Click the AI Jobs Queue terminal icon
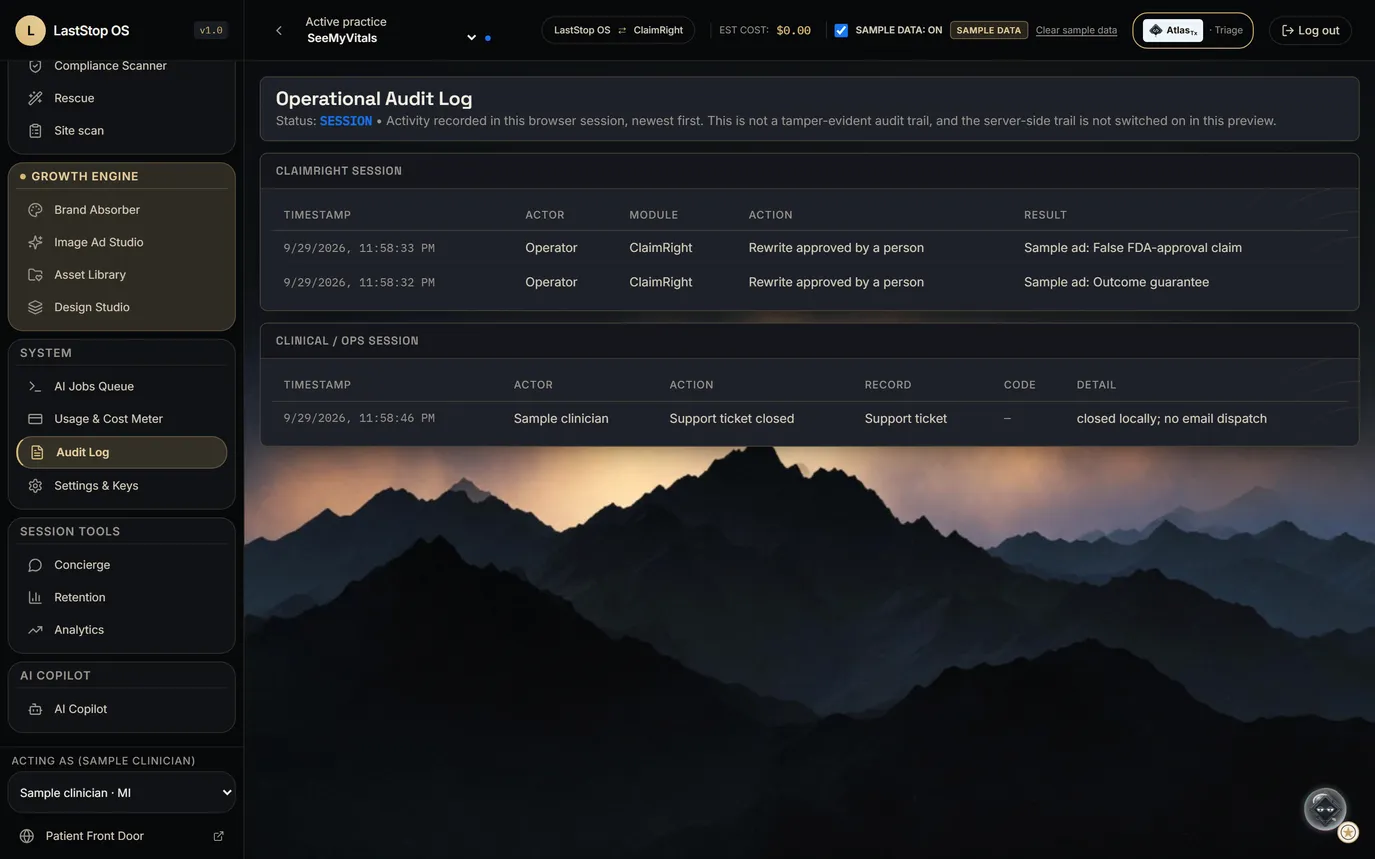The height and width of the screenshot is (859, 1375). click(x=35, y=386)
